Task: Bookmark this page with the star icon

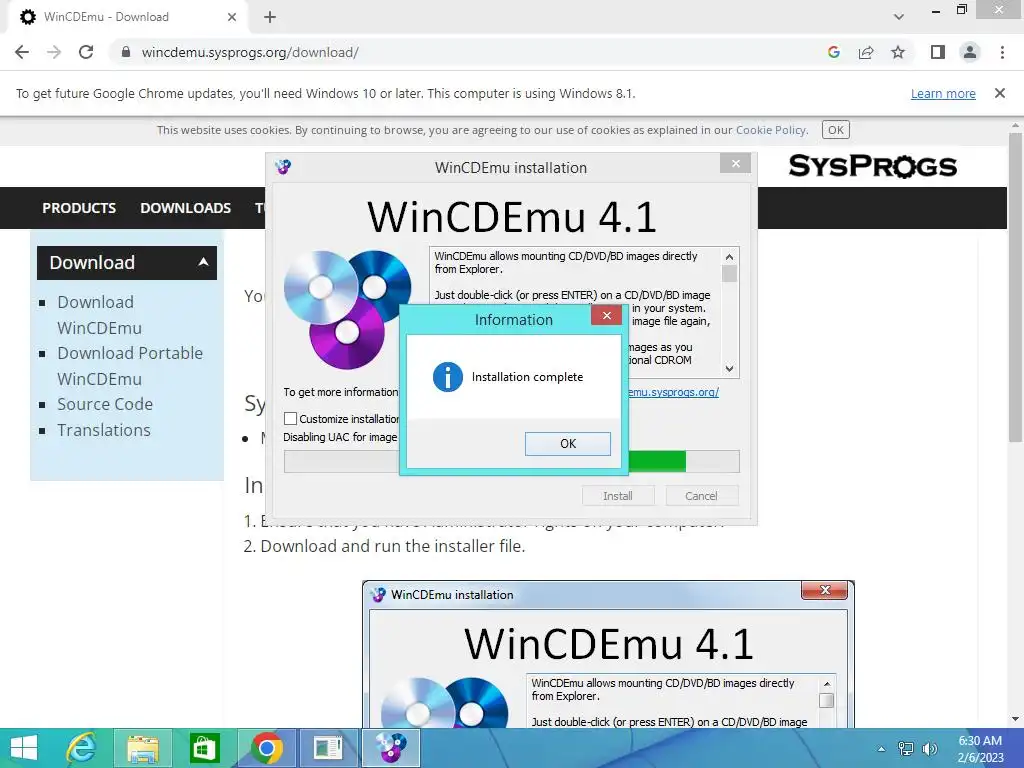Action: coord(898,52)
